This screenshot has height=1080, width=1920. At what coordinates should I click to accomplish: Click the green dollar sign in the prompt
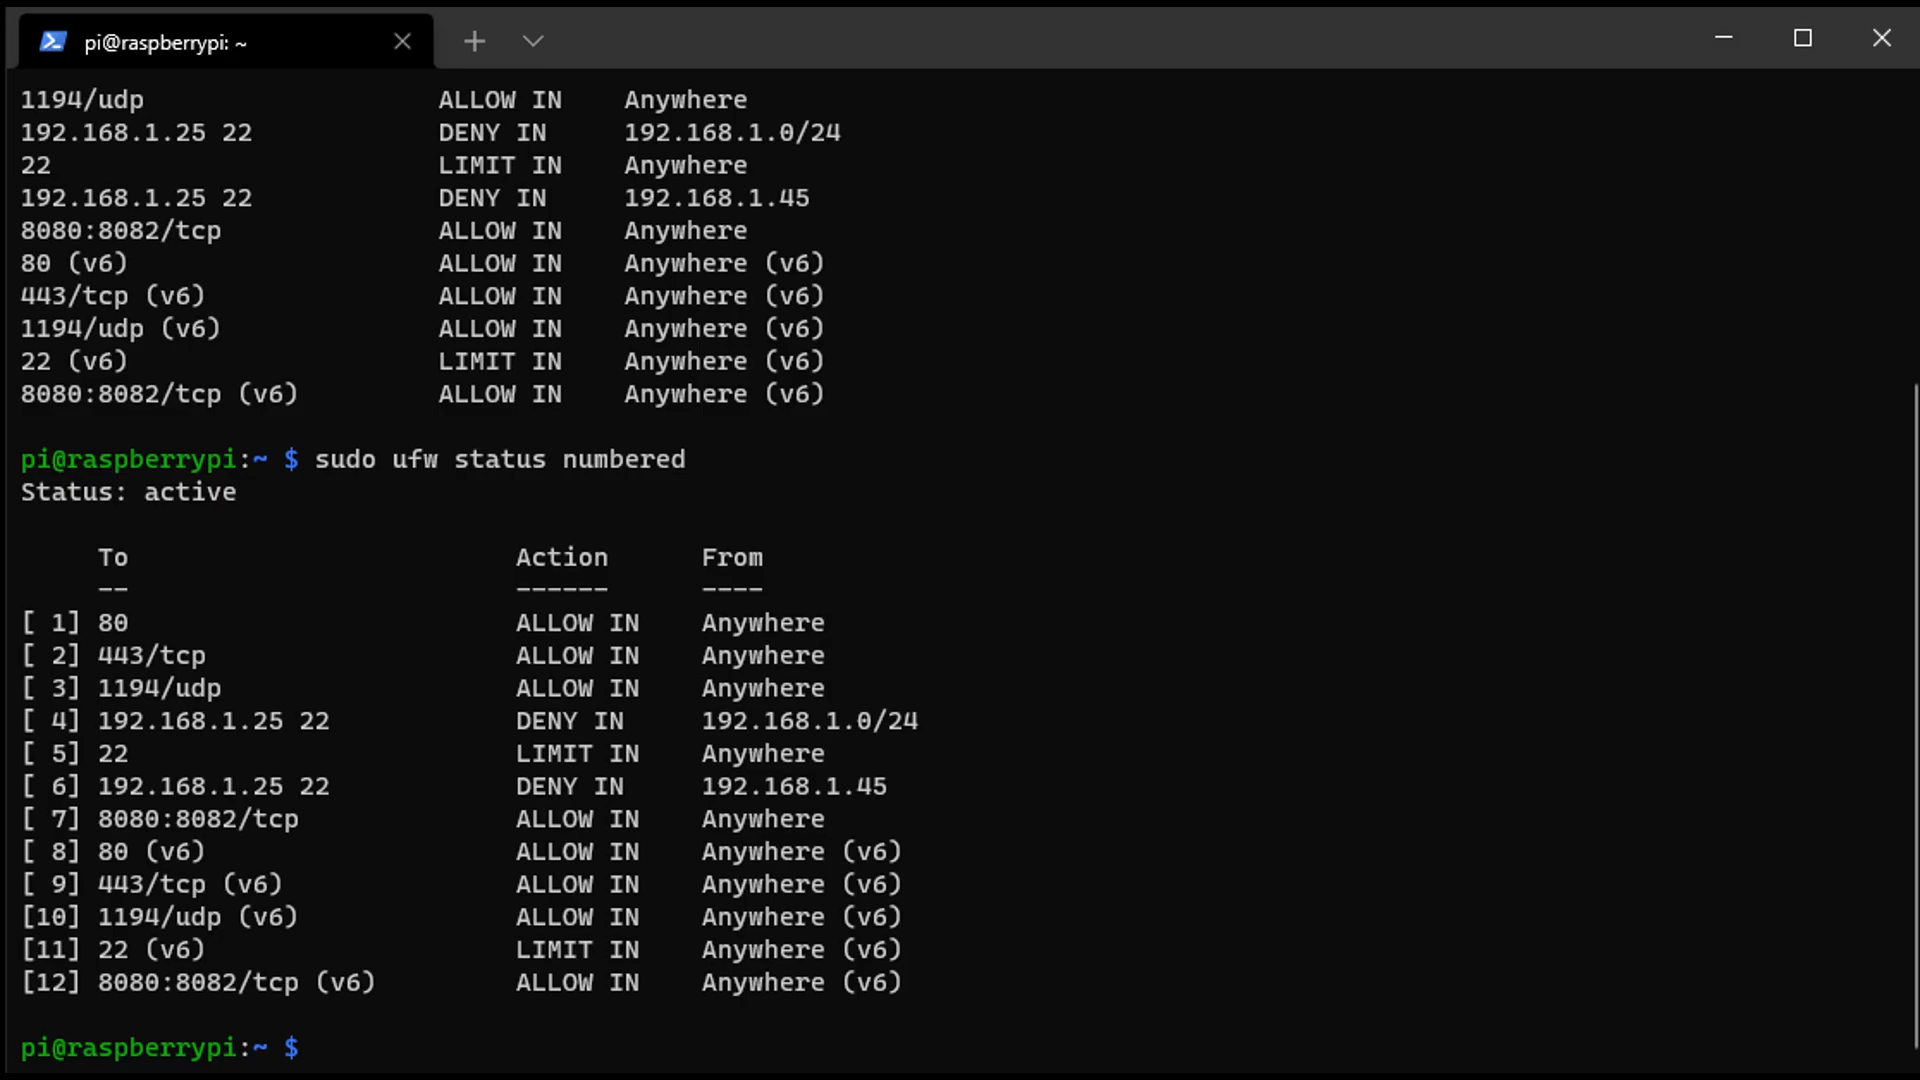291,1048
